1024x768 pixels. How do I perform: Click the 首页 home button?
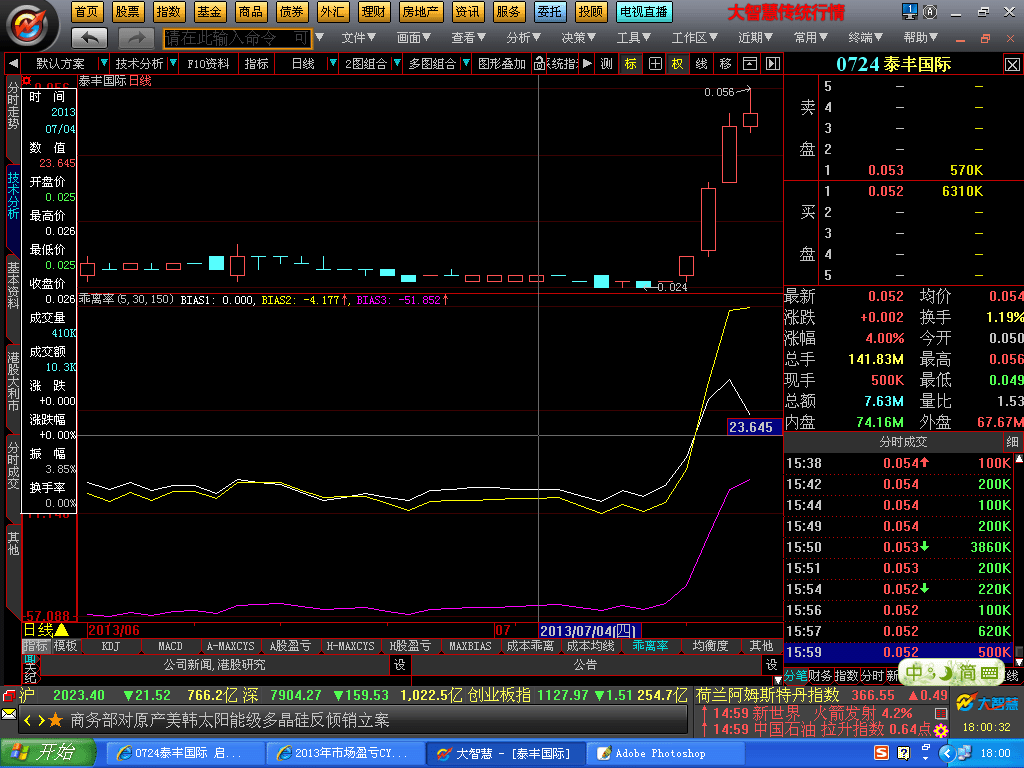pos(86,12)
